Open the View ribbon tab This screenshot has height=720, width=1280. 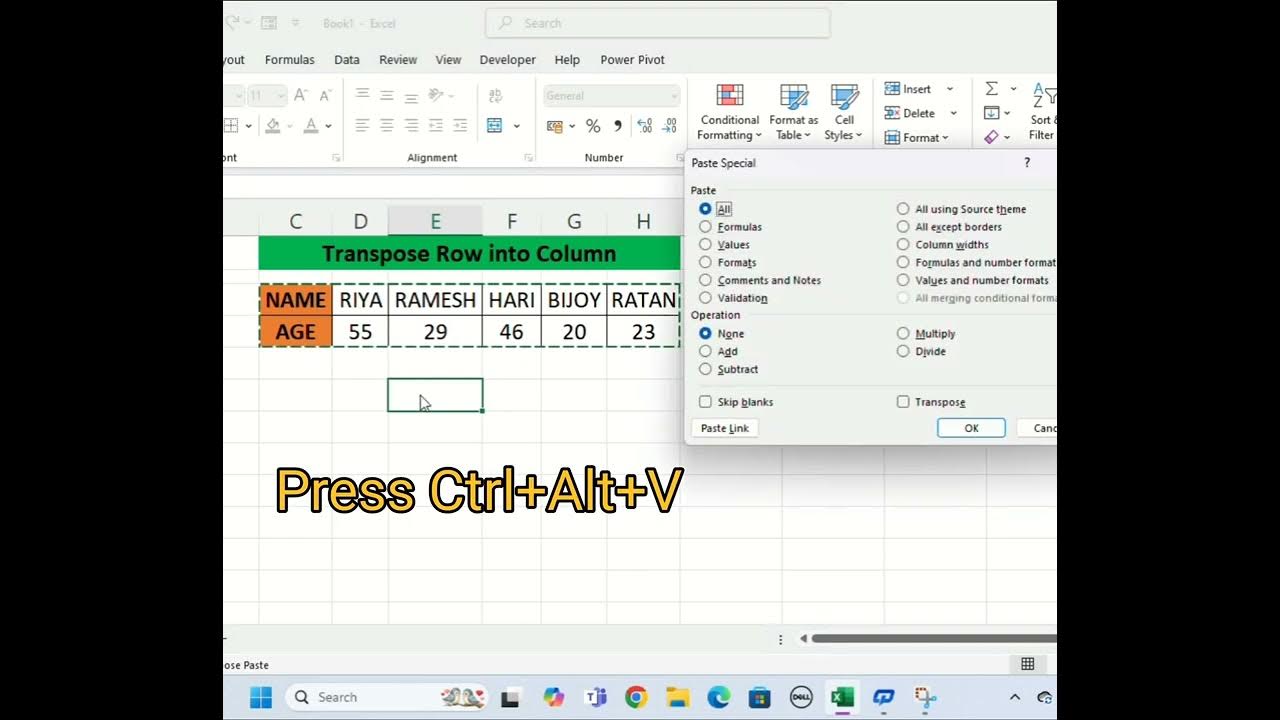pyautogui.click(x=448, y=60)
